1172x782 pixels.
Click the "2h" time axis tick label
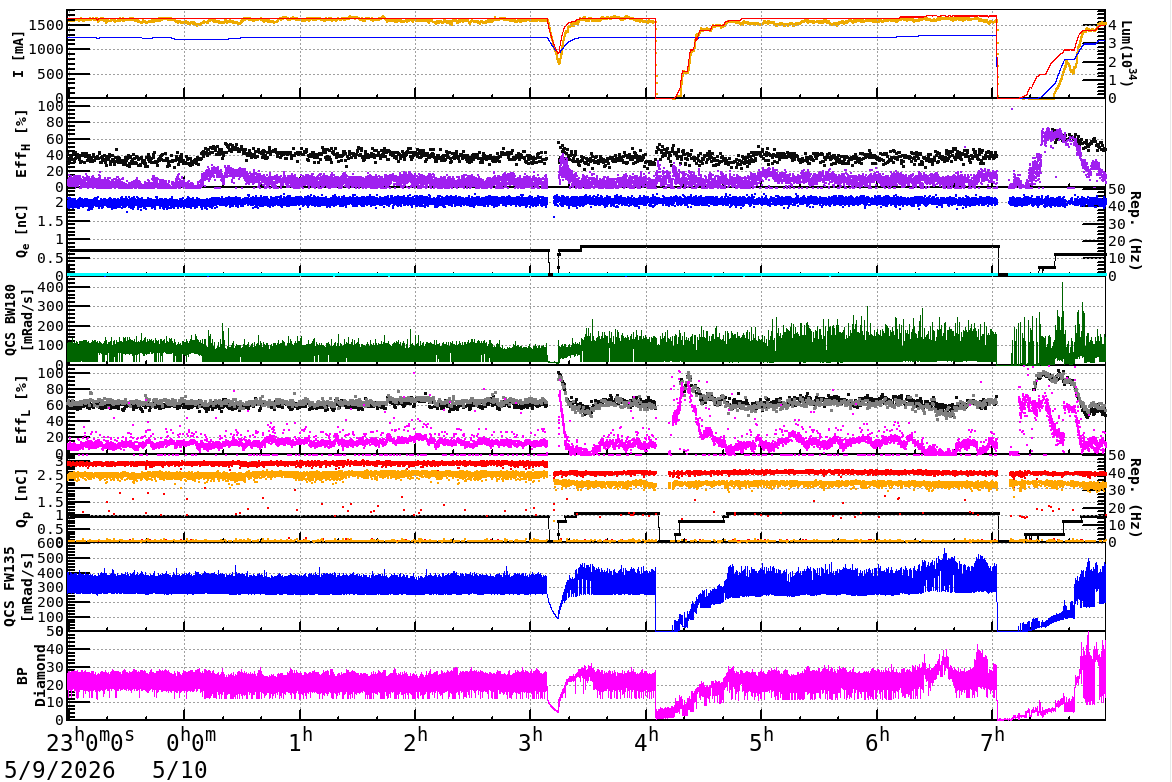pos(416,741)
